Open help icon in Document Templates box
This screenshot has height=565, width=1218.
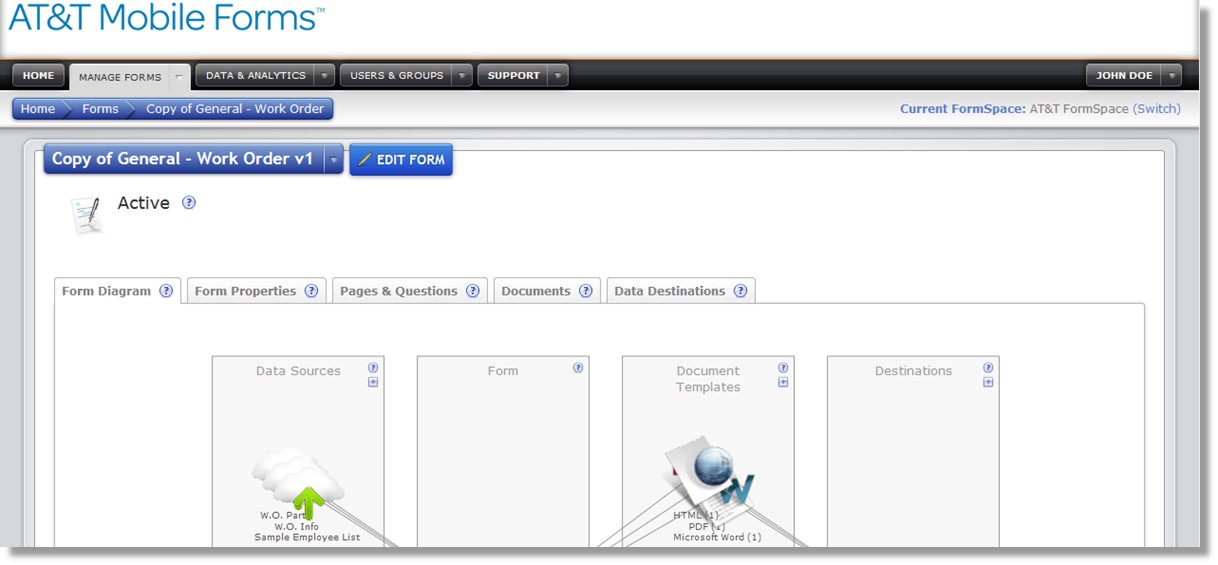click(x=783, y=368)
